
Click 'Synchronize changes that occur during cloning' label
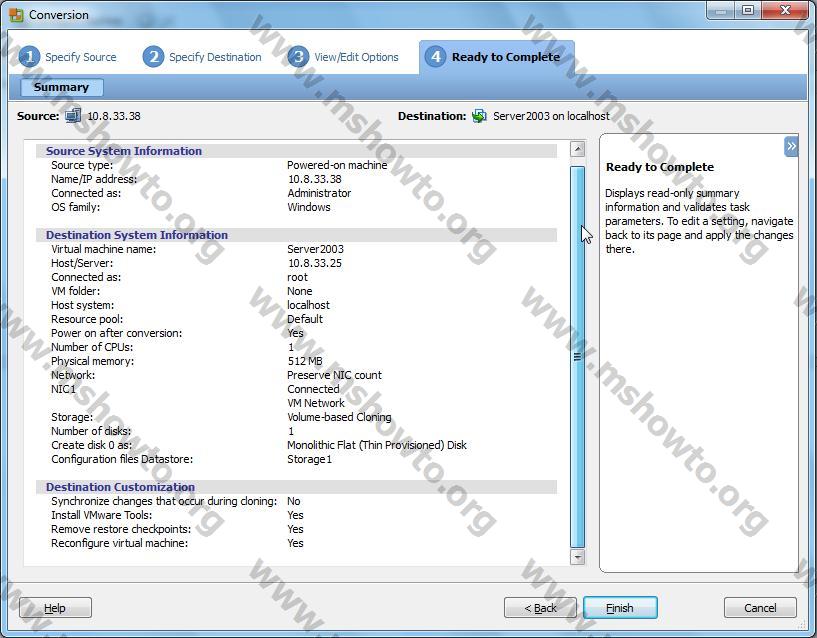[x=164, y=501]
